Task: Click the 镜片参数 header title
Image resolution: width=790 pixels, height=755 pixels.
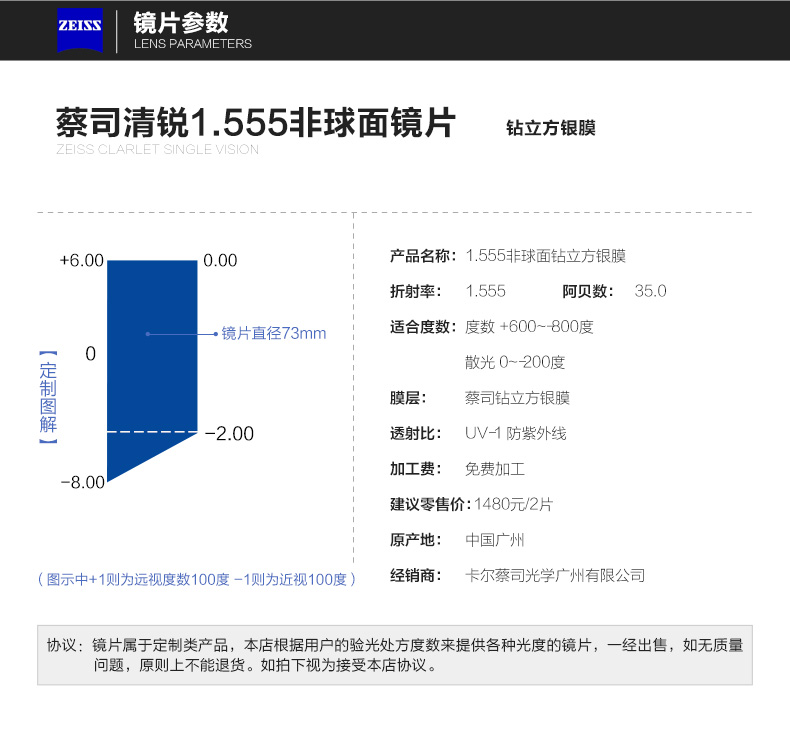Action: click(x=181, y=23)
